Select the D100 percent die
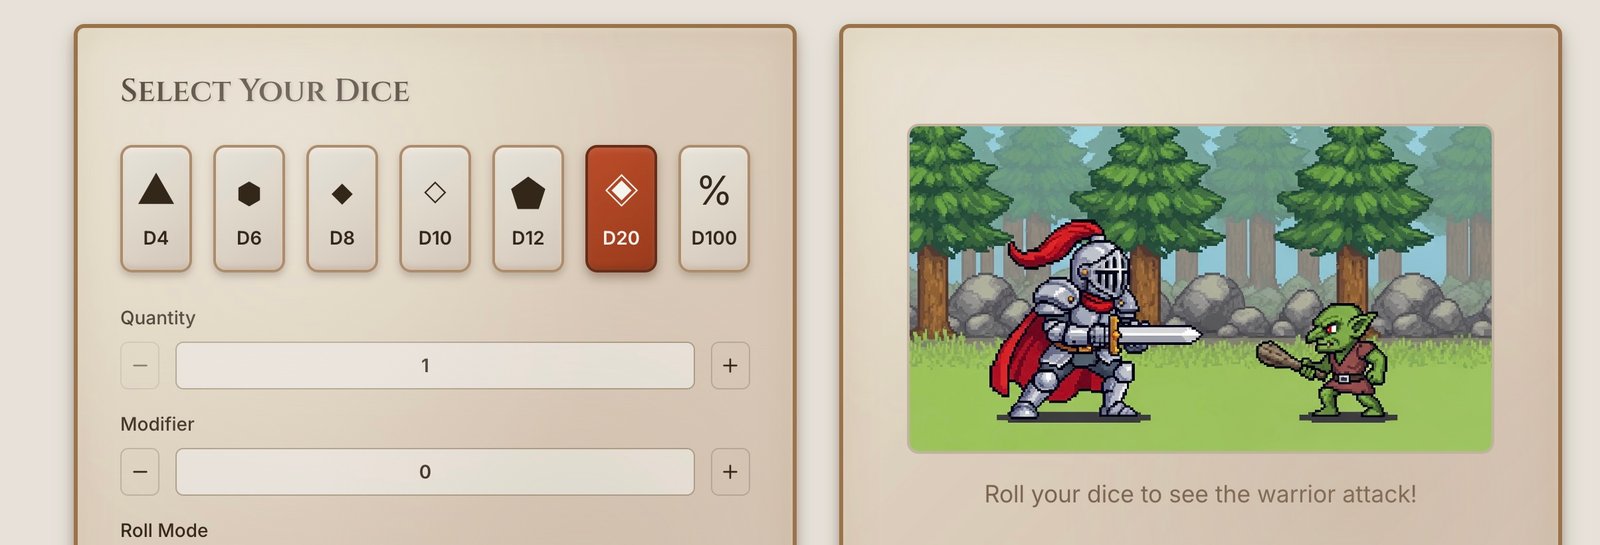Screen dimensions: 1600x545 (x=714, y=208)
